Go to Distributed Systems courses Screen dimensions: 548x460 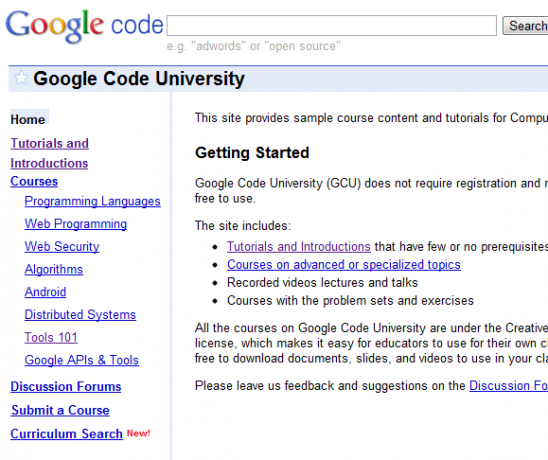[x=80, y=315]
